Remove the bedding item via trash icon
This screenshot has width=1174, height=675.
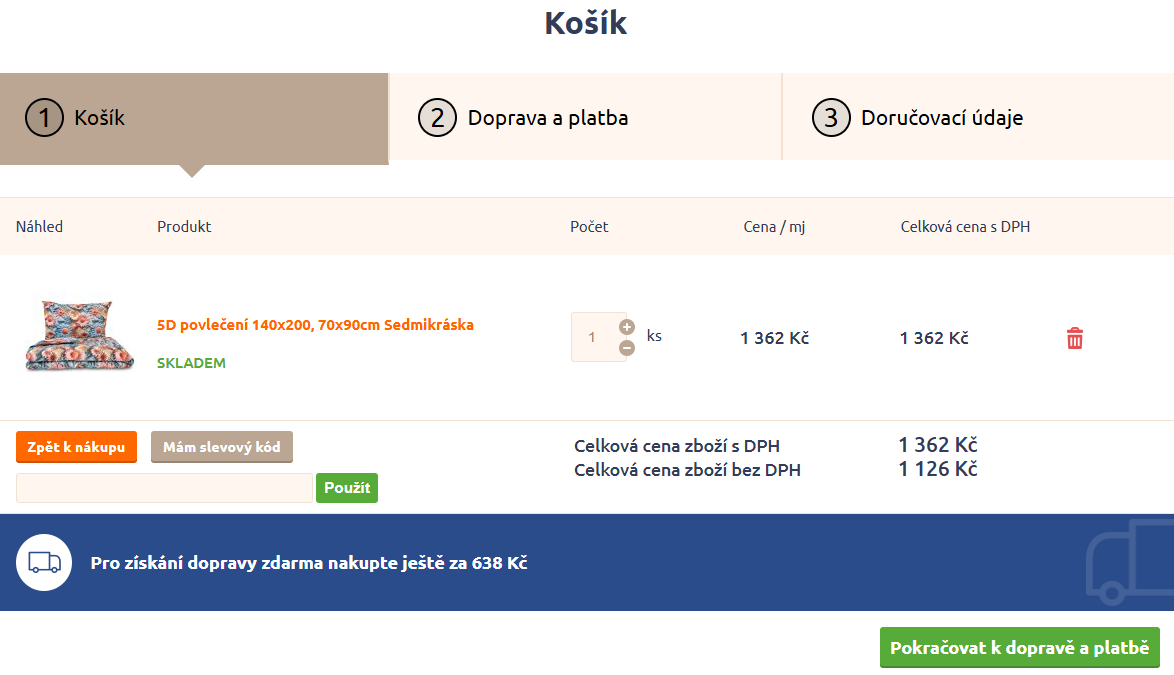pos(1074,338)
